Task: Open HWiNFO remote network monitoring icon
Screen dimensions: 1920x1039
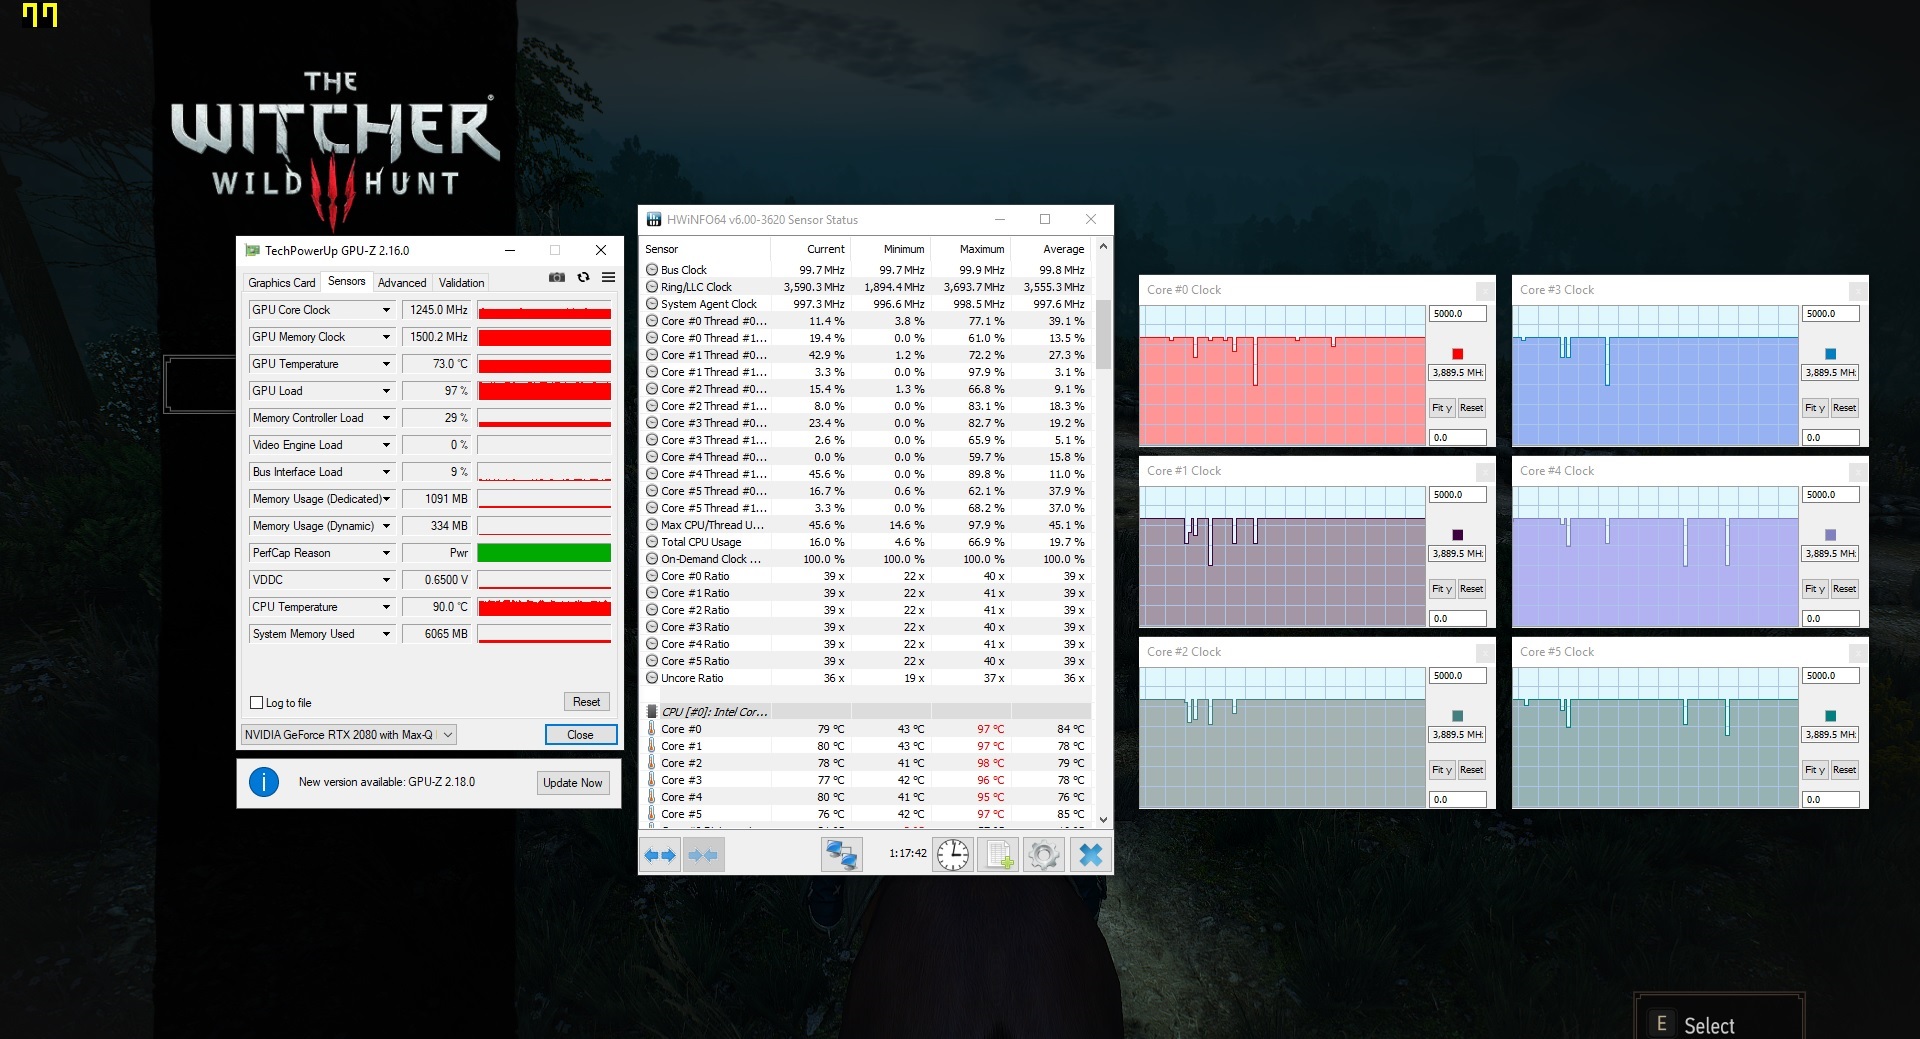Action: pos(841,855)
